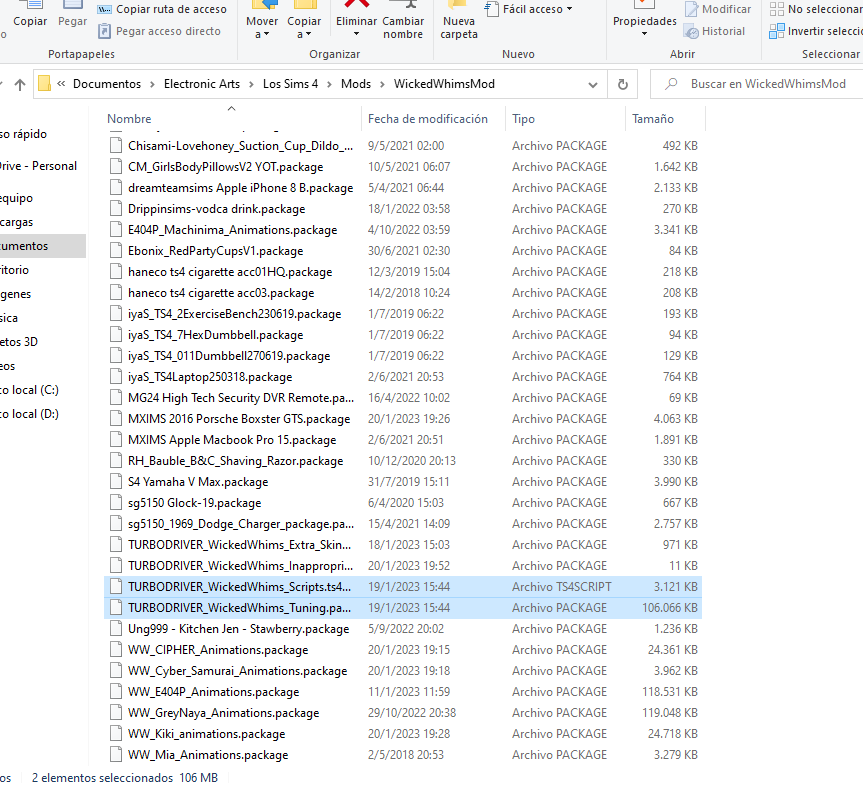Screen dimensions: 863x786
Task: Click file icon of sg5150_1969_Dodge_Charger_package
Action: pyautogui.click(x=116, y=523)
